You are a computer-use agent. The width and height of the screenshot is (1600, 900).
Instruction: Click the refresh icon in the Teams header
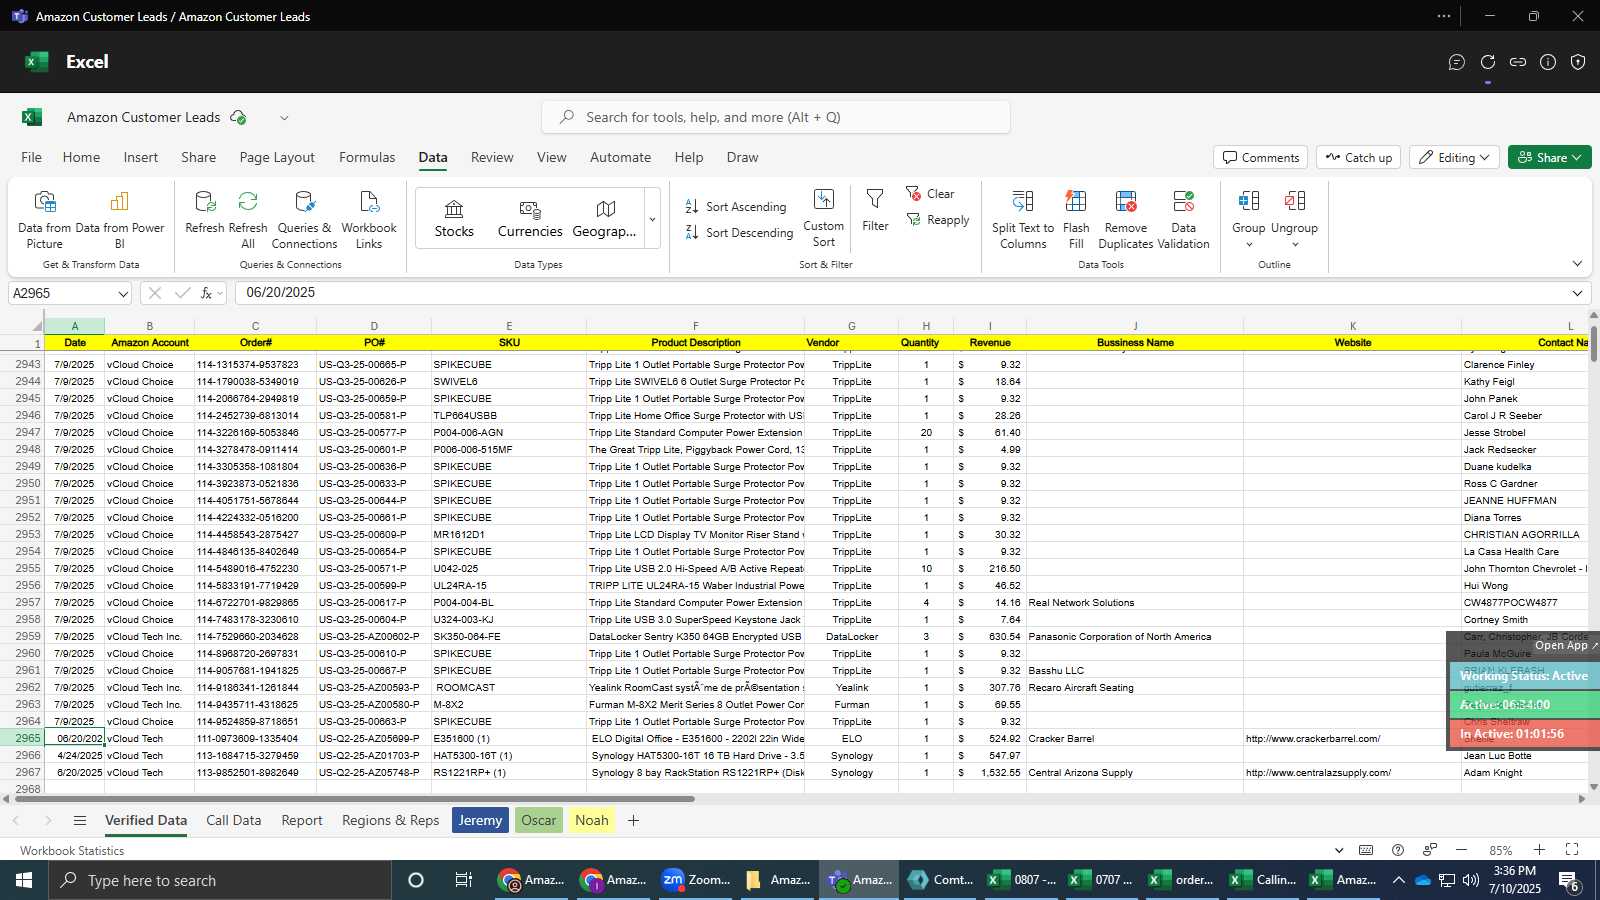pos(1488,62)
